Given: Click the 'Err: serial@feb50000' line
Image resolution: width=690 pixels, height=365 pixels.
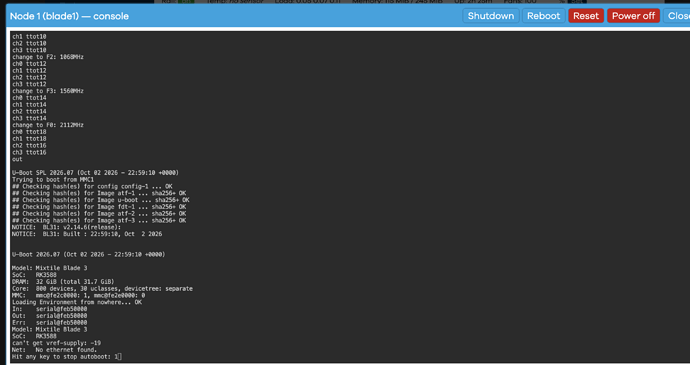Looking at the screenshot, I should point(50,323).
